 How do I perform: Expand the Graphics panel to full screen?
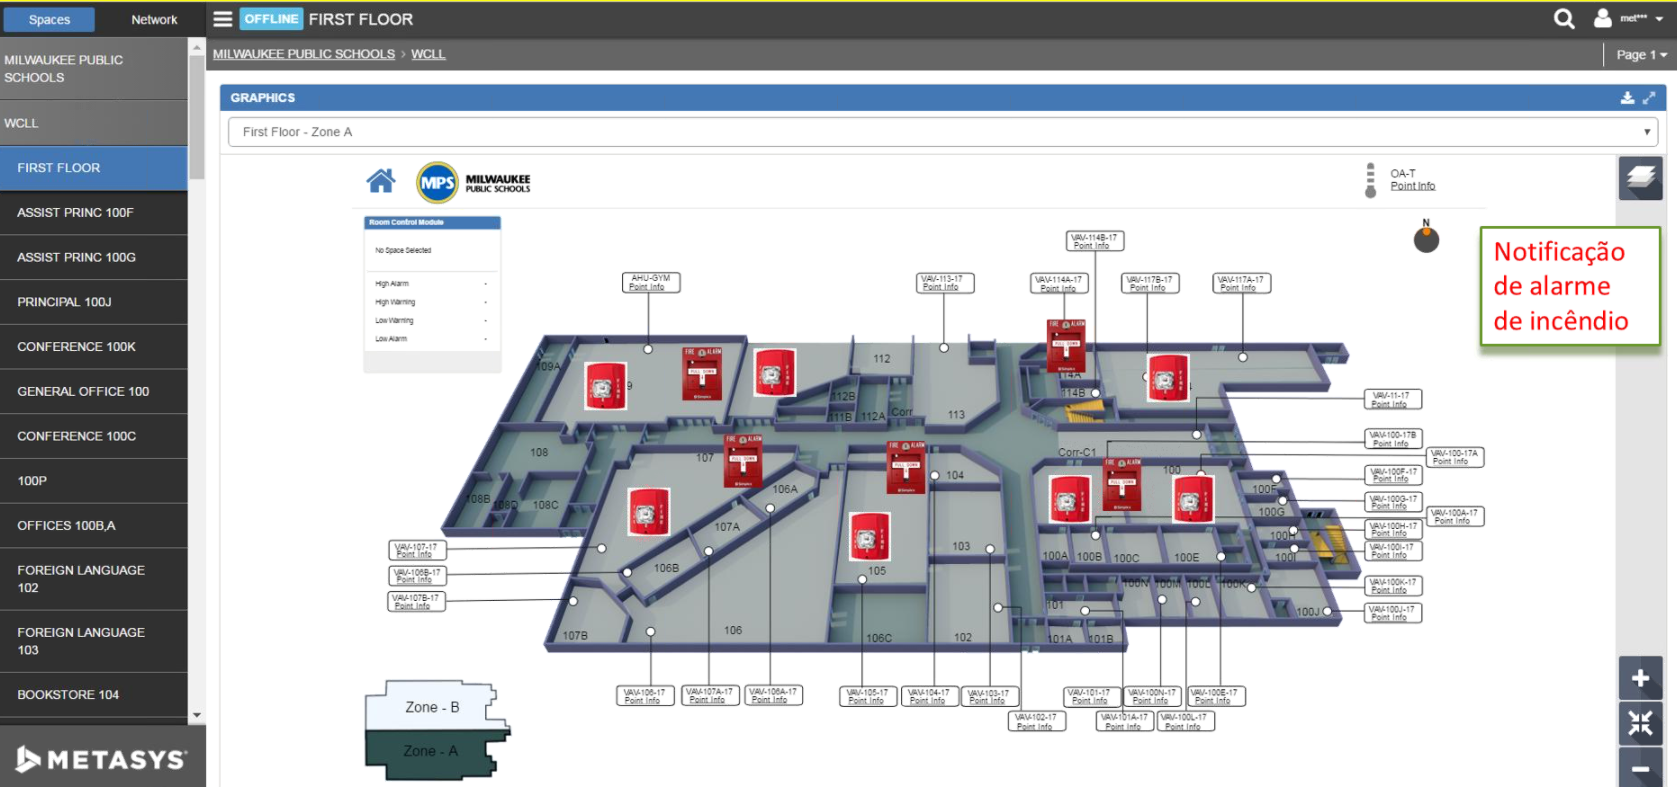[1649, 98]
